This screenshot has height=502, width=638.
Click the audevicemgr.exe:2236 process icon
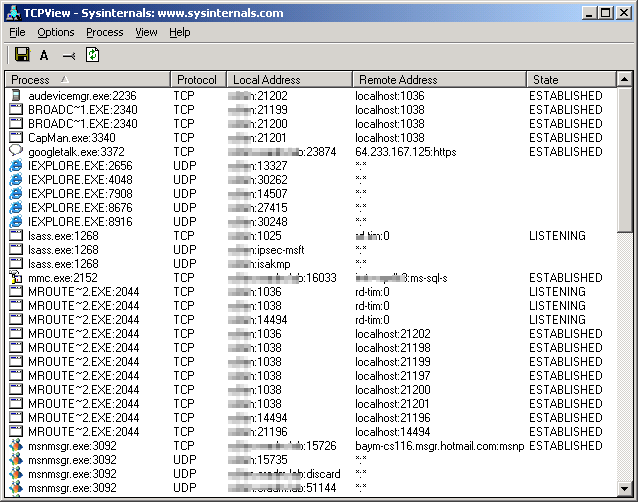coord(16,95)
